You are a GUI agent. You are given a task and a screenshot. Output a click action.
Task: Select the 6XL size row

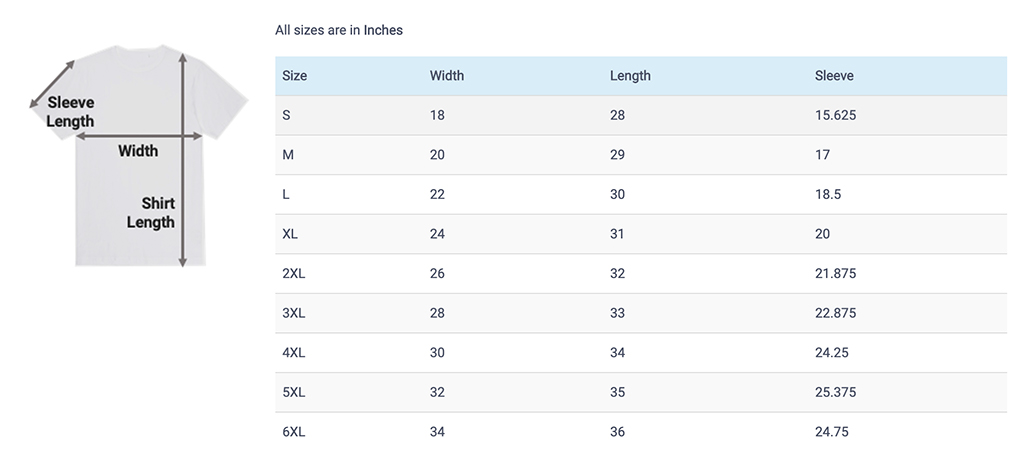[x=294, y=432]
